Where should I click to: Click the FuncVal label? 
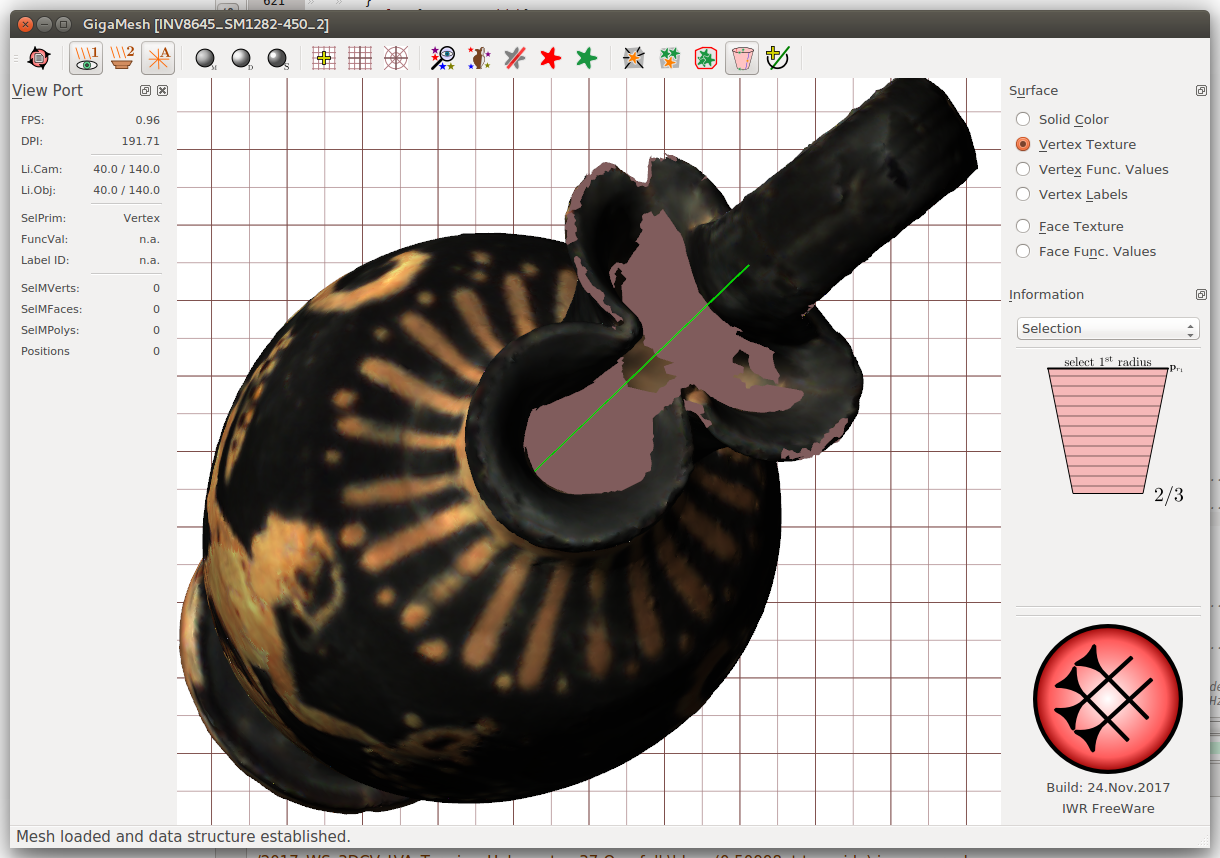[42, 239]
